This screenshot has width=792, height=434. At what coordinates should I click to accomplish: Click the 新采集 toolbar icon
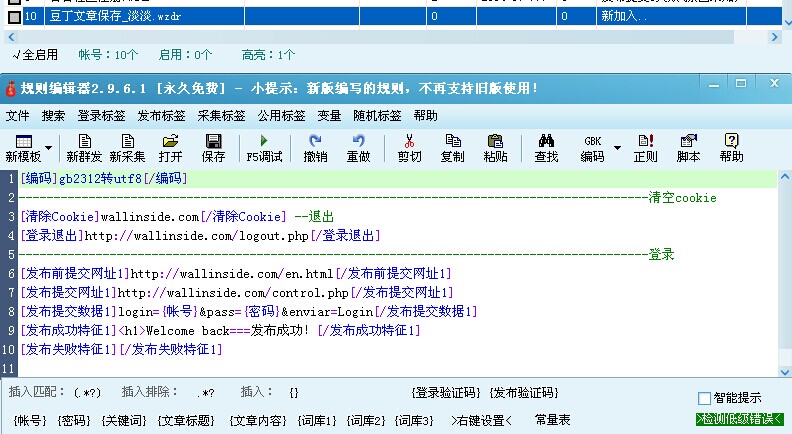pyautogui.click(x=127, y=147)
